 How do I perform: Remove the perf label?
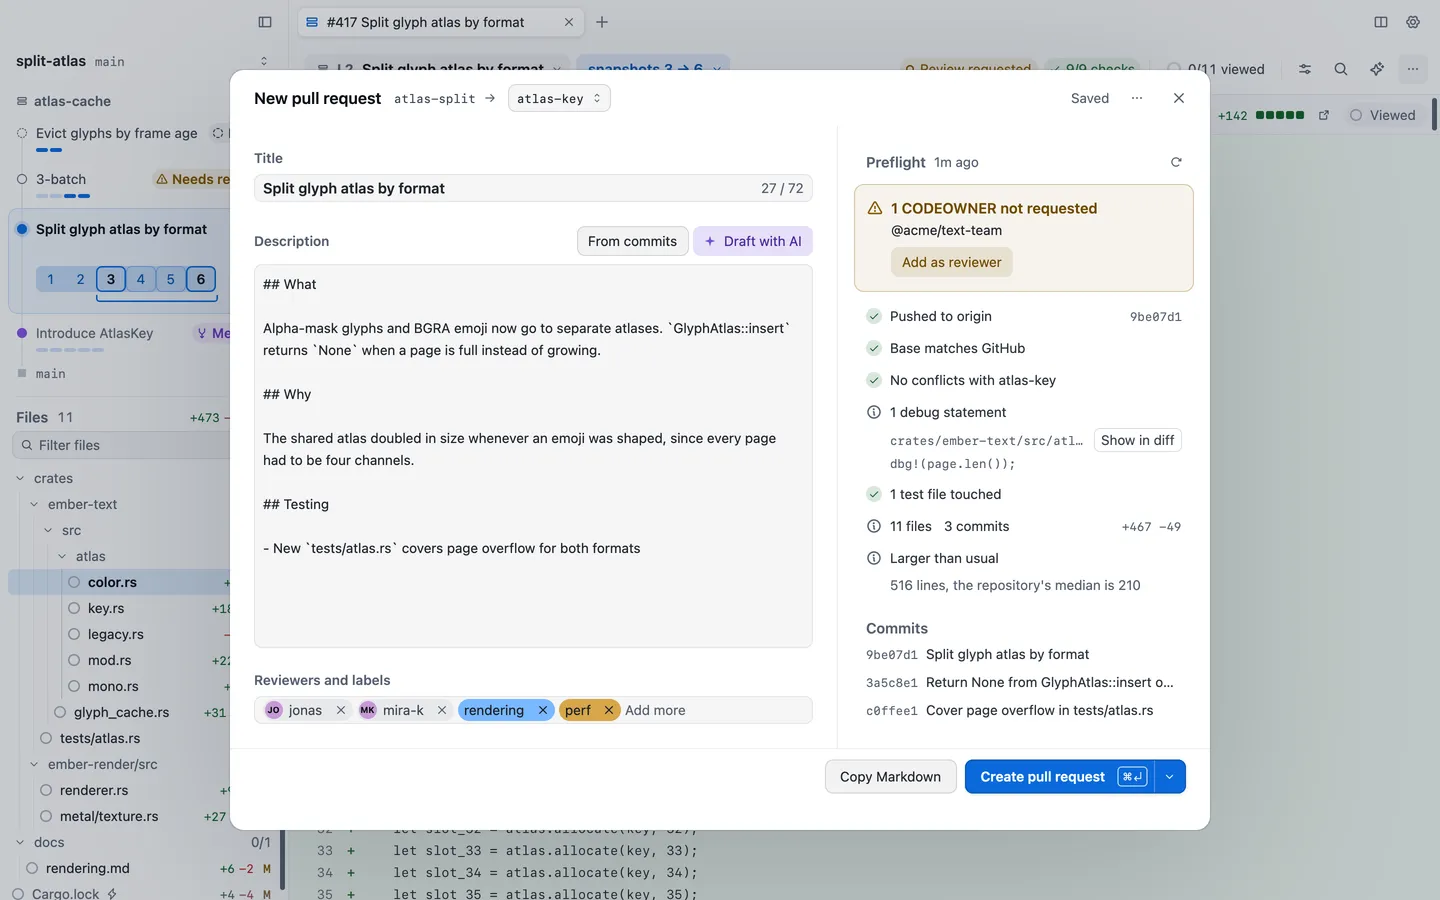click(x=608, y=710)
